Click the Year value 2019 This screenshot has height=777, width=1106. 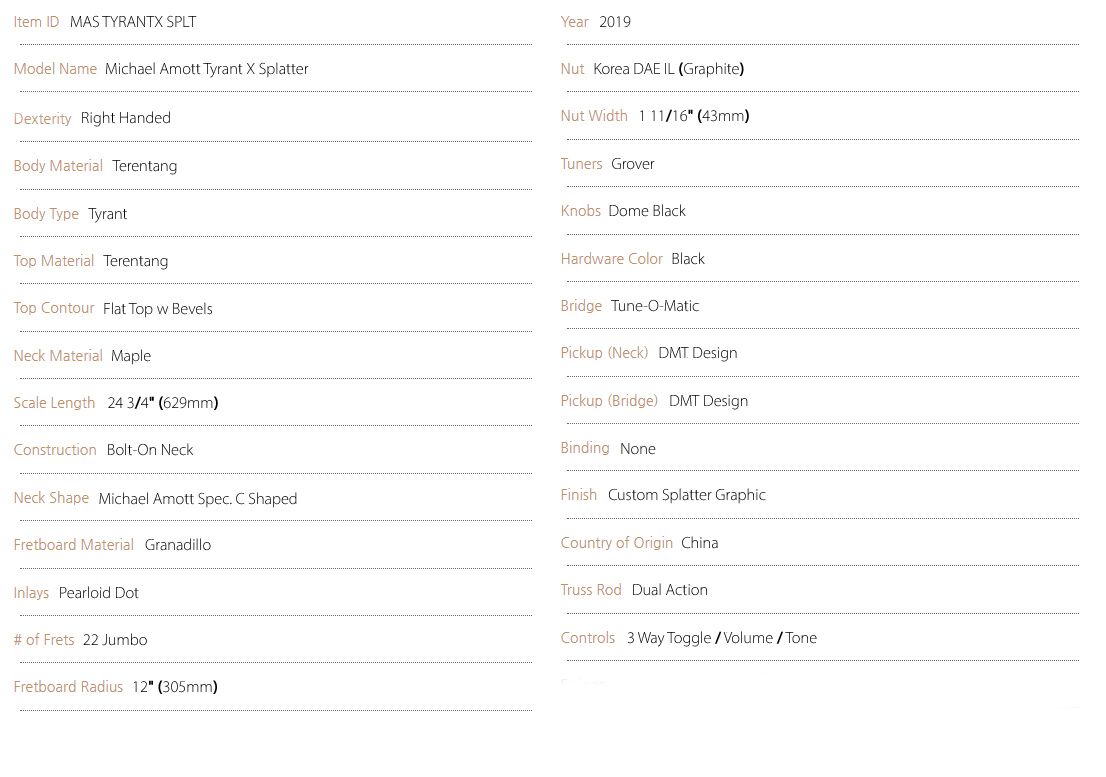coord(614,22)
